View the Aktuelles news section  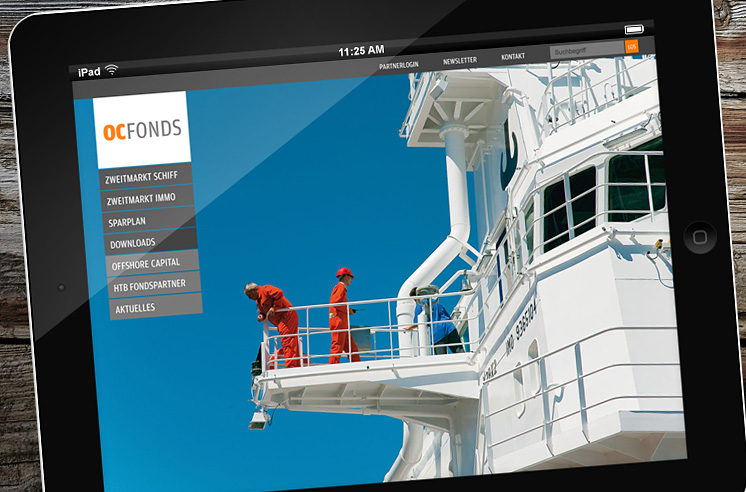click(156, 307)
